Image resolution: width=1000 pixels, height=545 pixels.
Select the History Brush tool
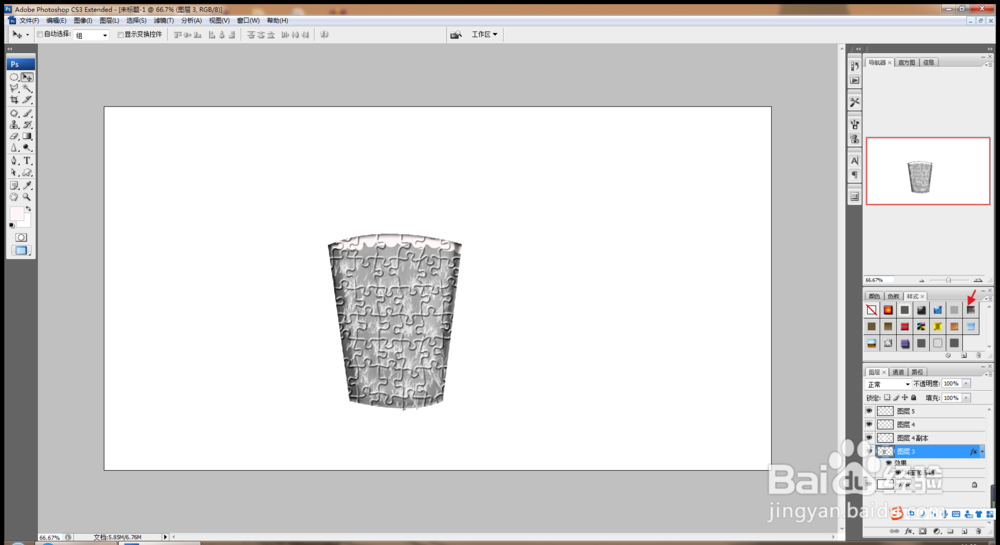coord(27,125)
